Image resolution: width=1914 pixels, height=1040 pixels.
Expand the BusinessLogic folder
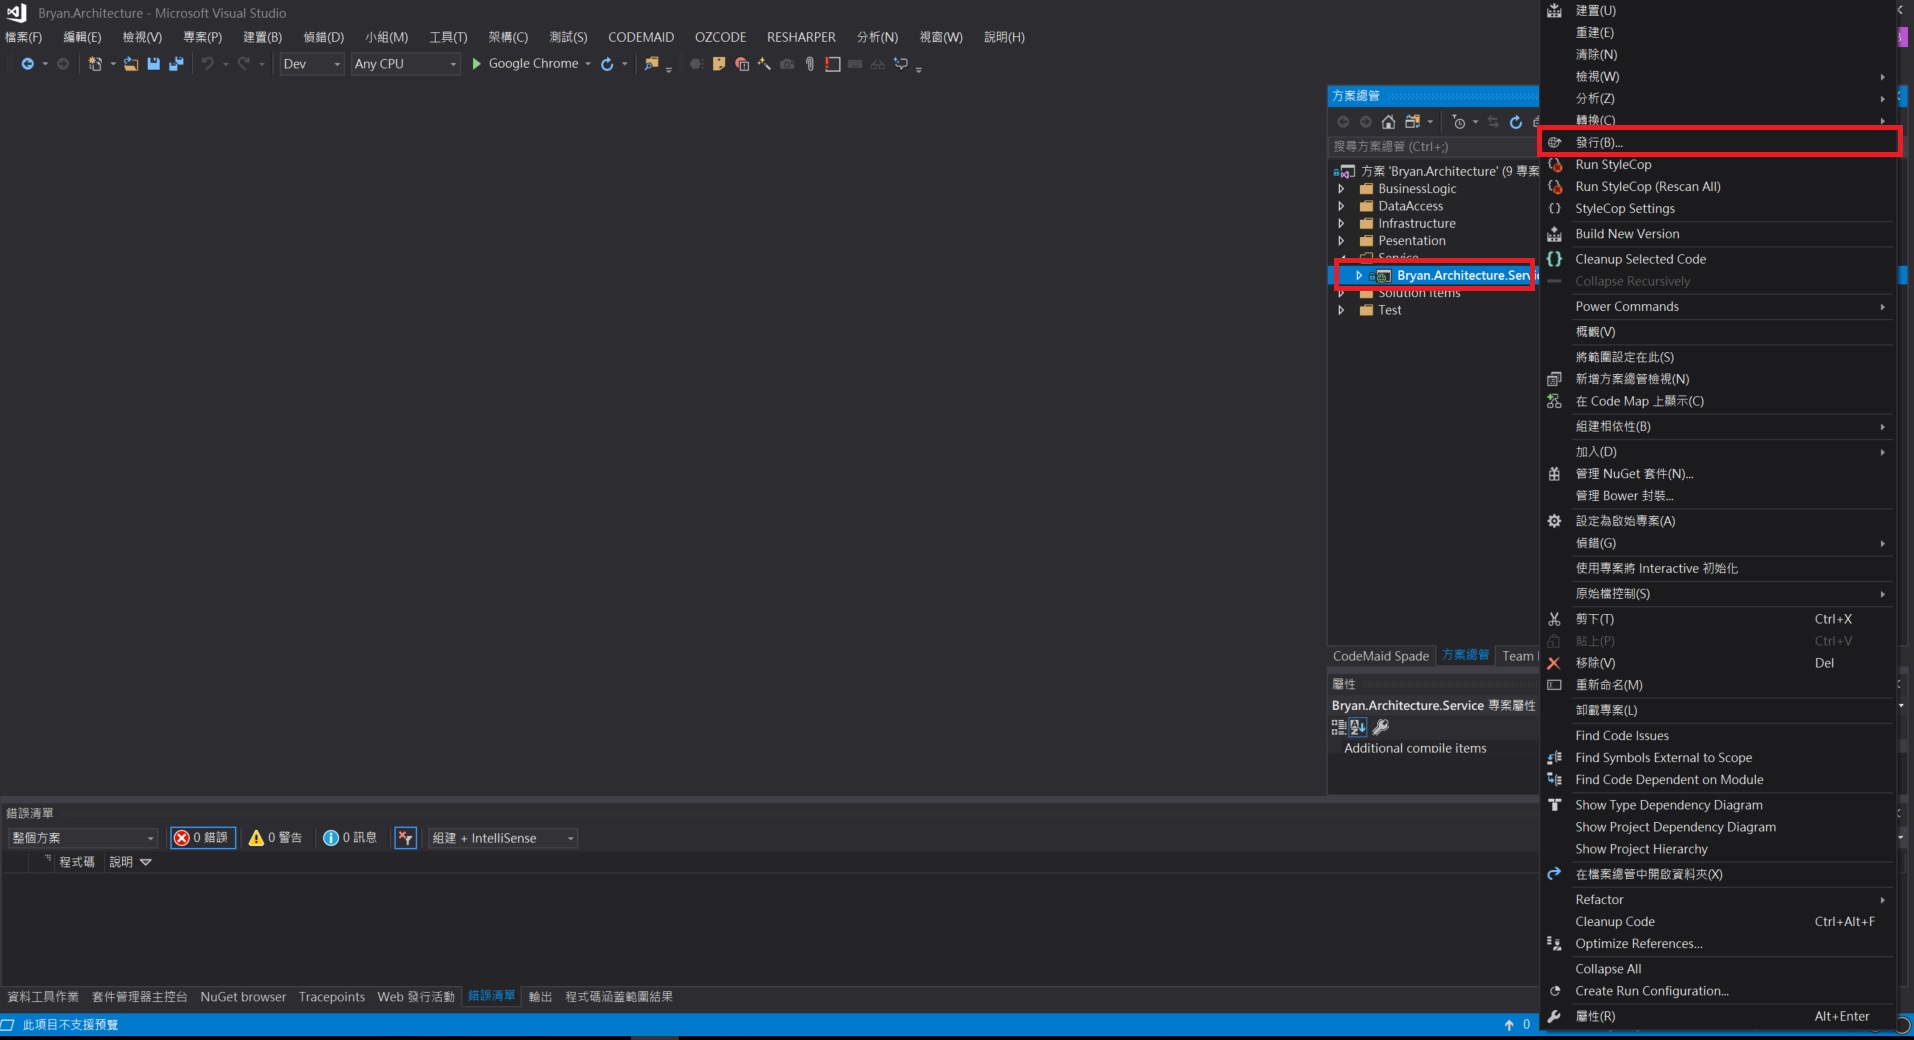pyautogui.click(x=1342, y=189)
